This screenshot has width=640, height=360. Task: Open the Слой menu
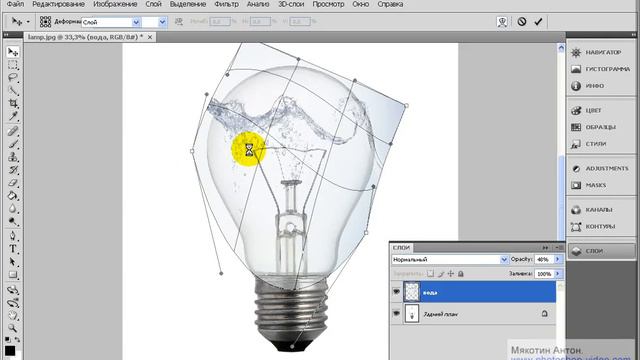click(153, 4)
